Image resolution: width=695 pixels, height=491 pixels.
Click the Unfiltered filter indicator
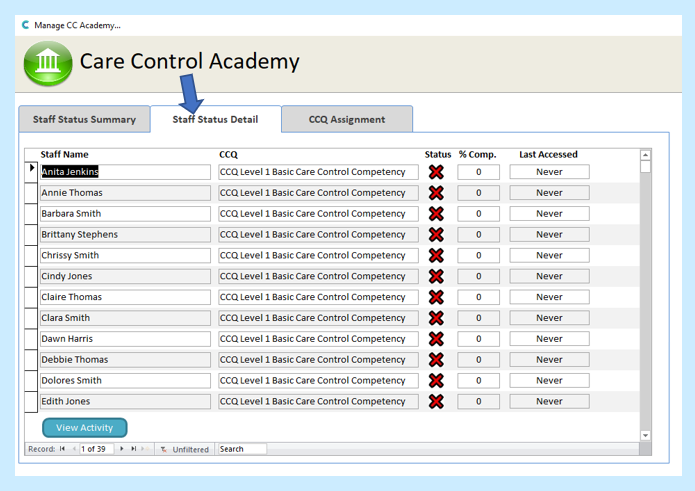pos(185,450)
